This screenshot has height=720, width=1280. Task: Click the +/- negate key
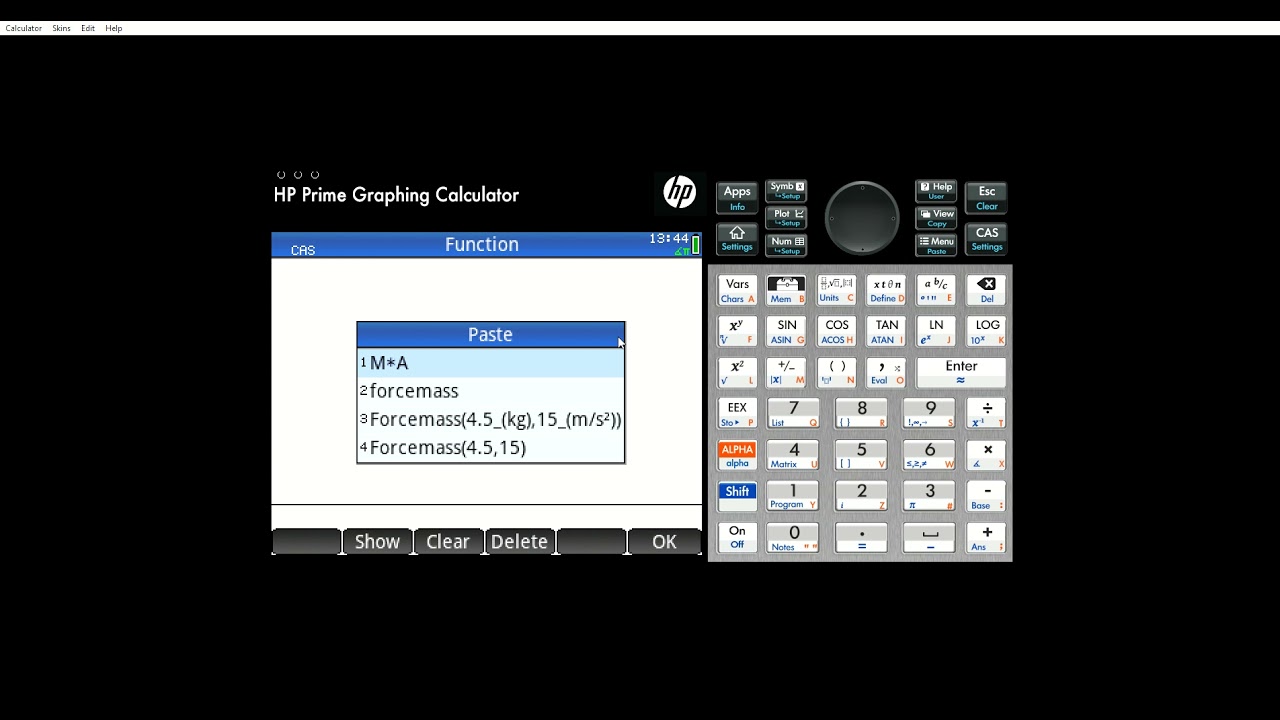786,372
